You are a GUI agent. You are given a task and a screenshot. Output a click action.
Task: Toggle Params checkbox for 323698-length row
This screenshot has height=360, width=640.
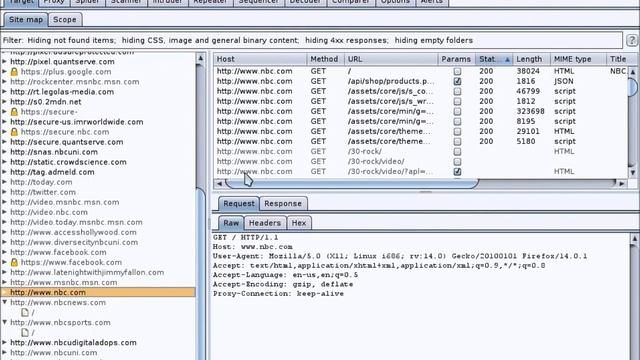[457, 111]
